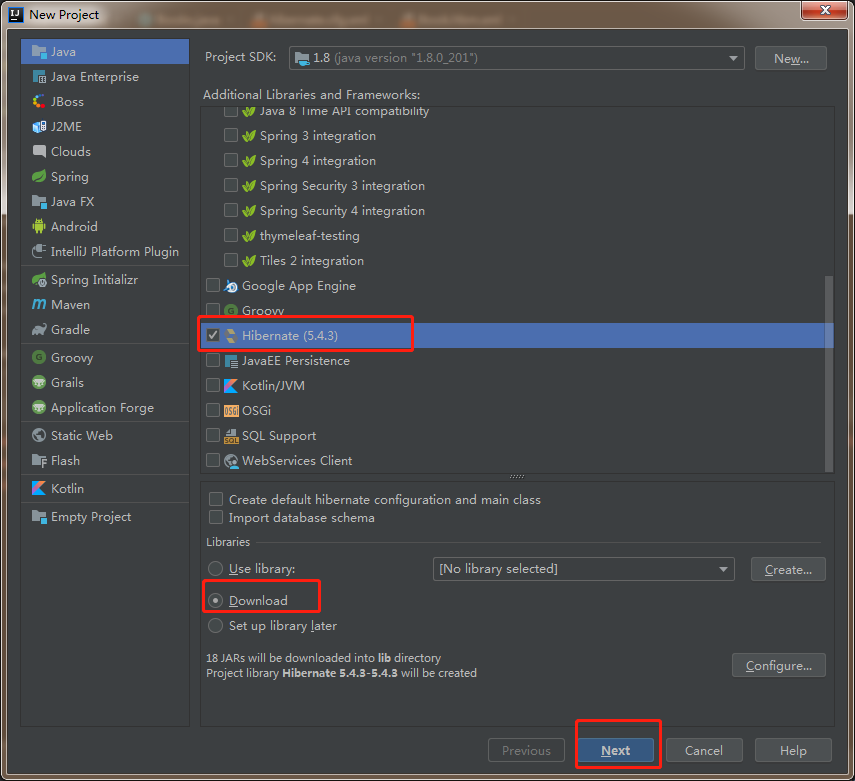Click the splitter grip below frameworks list
The image size is (855, 781).
tap(517, 477)
